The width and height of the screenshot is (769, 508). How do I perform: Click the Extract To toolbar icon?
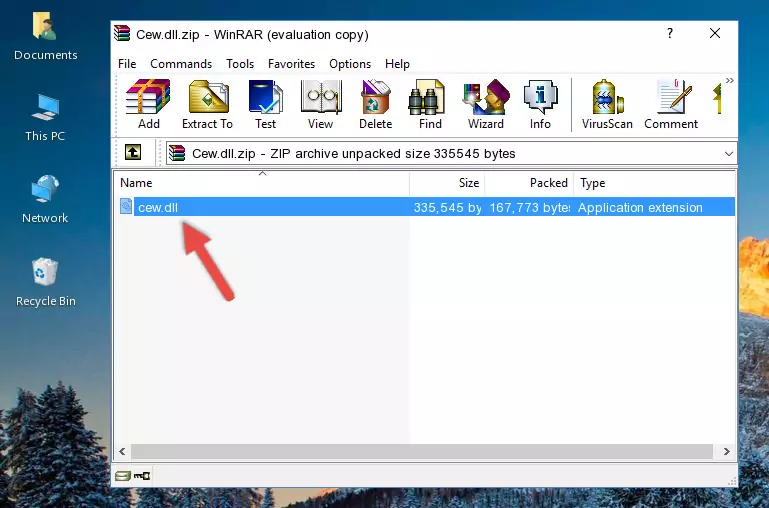click(207, 104)
